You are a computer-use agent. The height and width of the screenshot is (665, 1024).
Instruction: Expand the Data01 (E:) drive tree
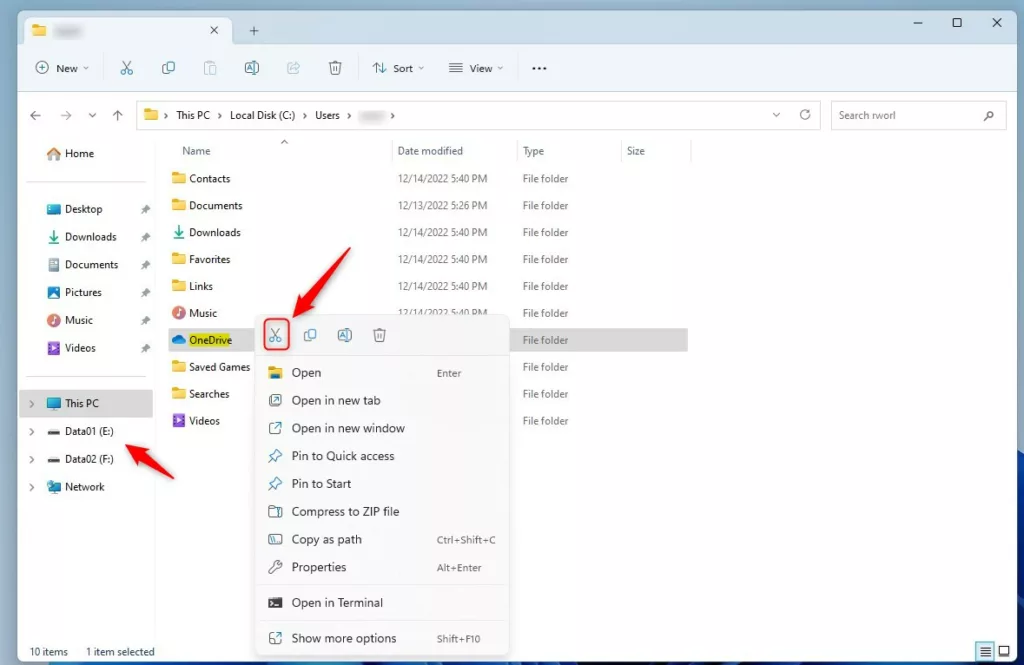(32, 432)
